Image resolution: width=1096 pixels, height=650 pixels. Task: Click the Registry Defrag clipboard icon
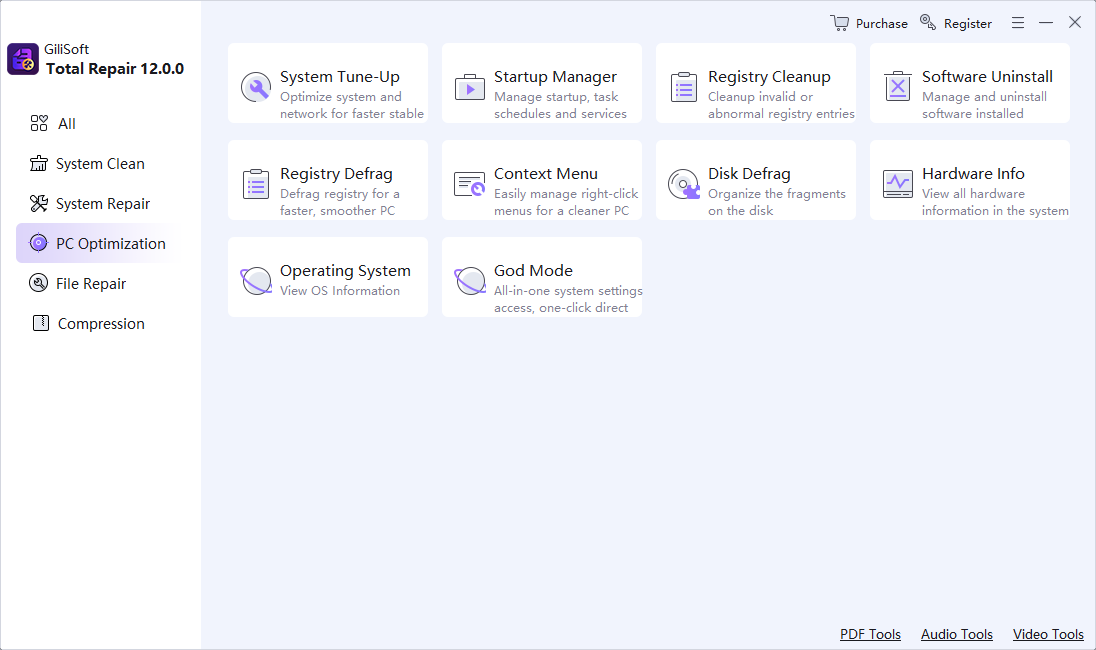[256, 185]
